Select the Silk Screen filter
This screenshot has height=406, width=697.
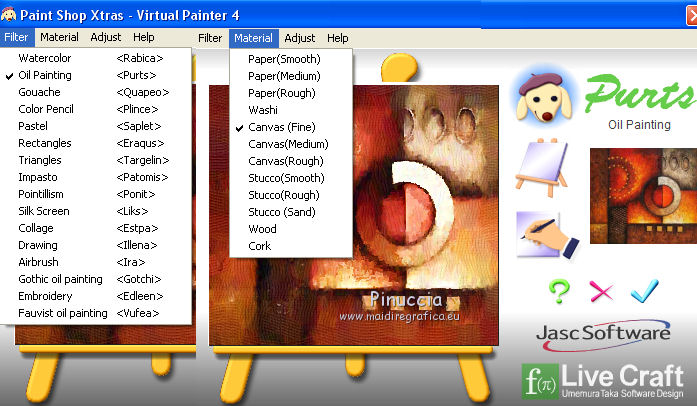pyautogui.click(x=96, y=211)
